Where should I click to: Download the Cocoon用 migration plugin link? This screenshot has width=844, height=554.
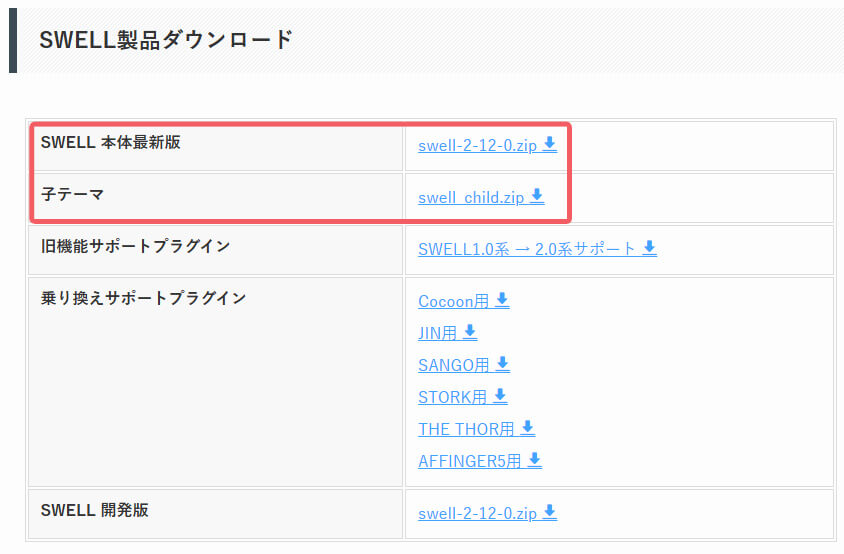pos(453,301)
